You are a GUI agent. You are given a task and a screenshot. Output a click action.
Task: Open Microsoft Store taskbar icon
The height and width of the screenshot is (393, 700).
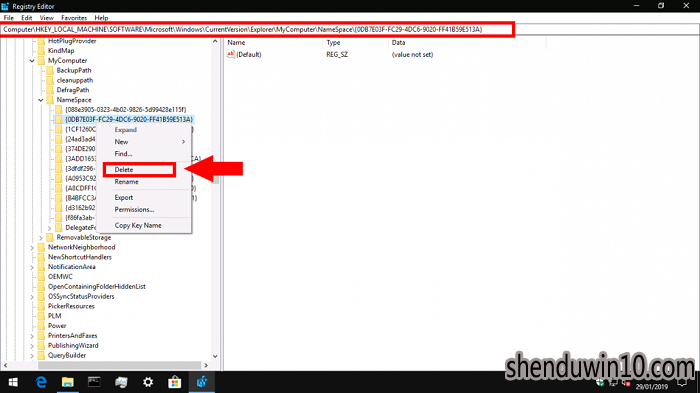(x=175, y=382)
